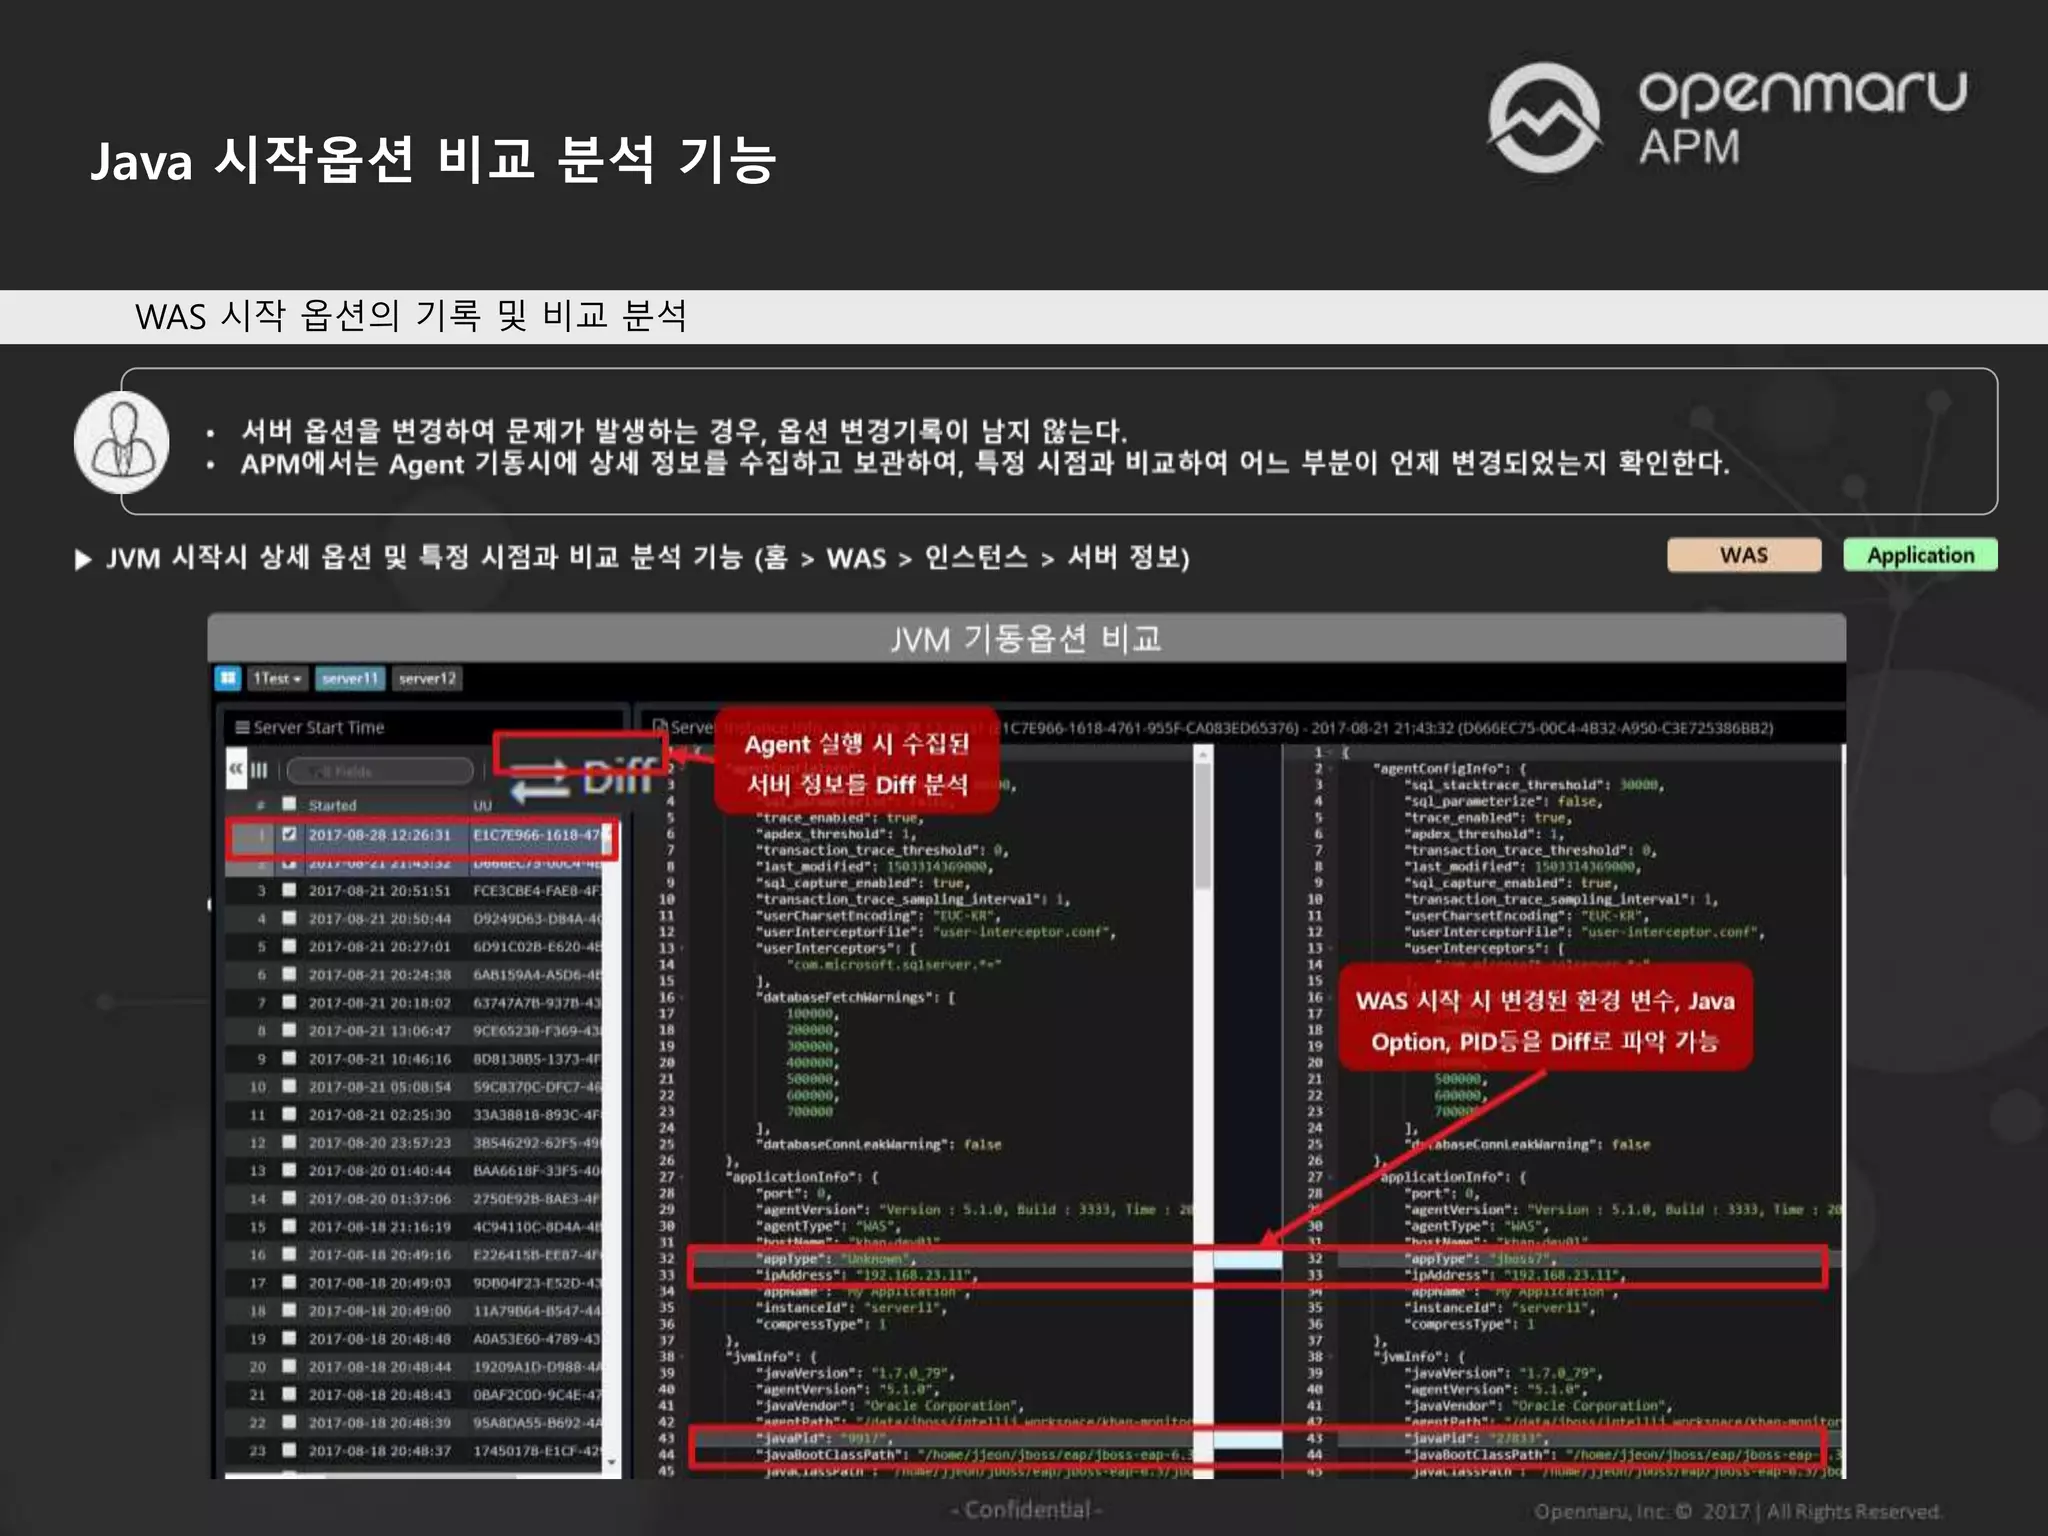This screenshot has width=2048, height=1536.
Task: Collapse jvmInfo at line 38 in the right pane
Action: 1331,1357
